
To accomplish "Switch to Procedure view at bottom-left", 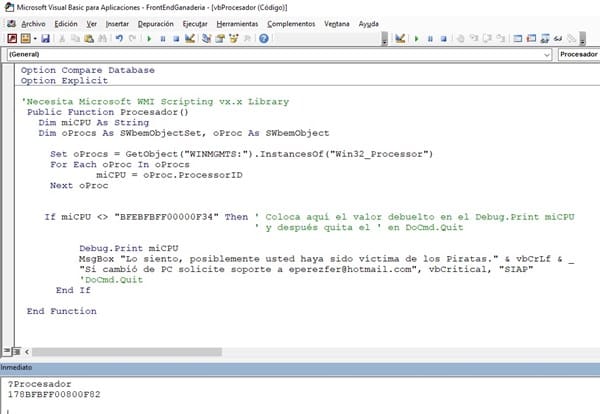I will click(7, 352).
